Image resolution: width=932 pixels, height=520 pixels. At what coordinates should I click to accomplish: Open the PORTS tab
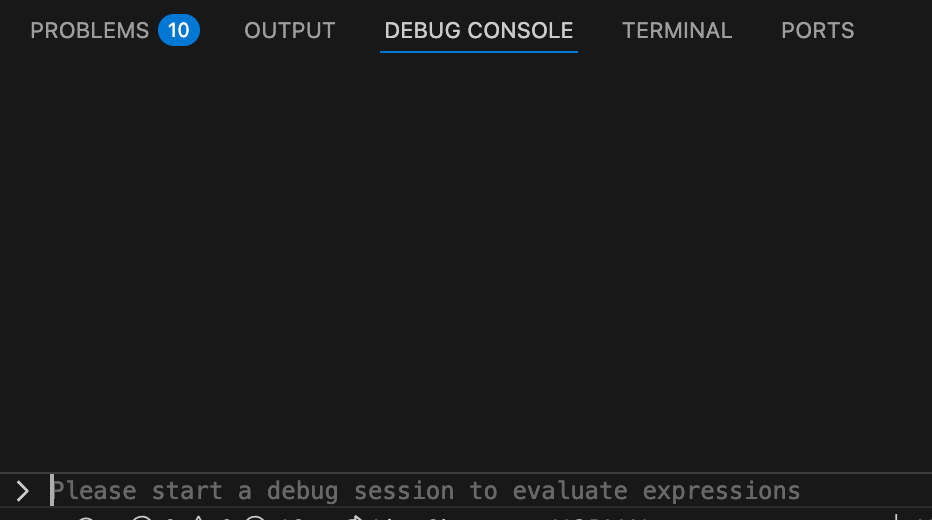[817, 30]
